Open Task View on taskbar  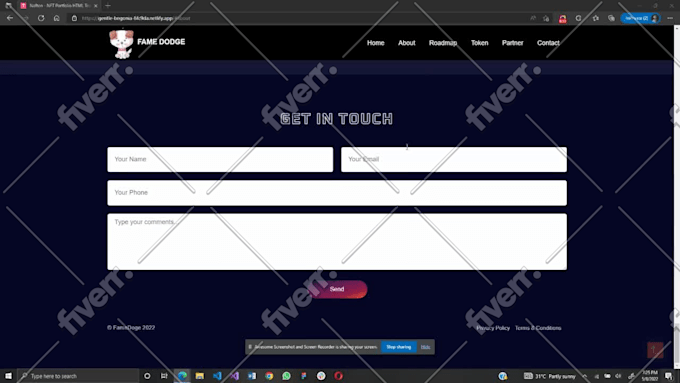click(x=164, y=376)
